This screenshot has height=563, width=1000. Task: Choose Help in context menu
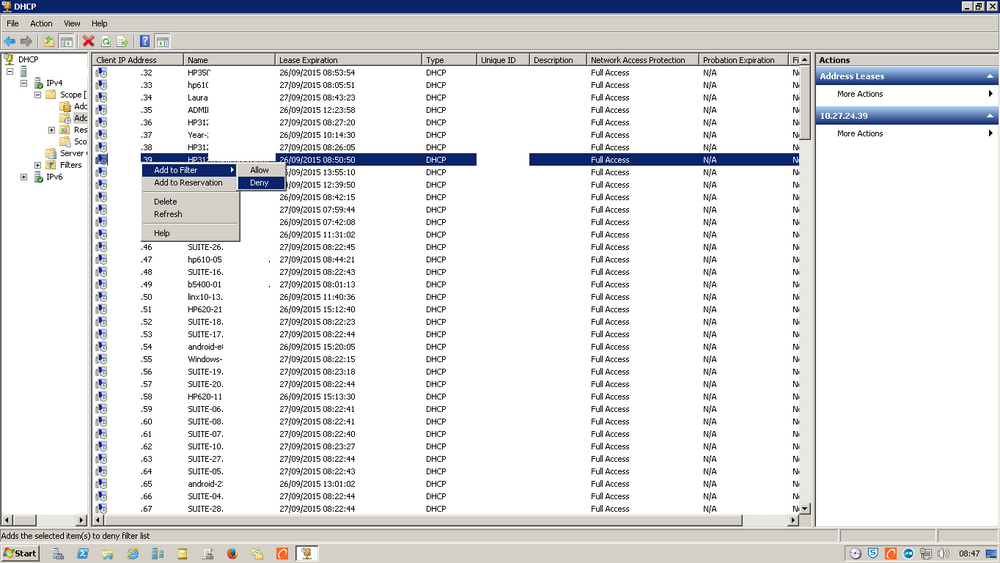pyautogui.click(x=189, y=233)
